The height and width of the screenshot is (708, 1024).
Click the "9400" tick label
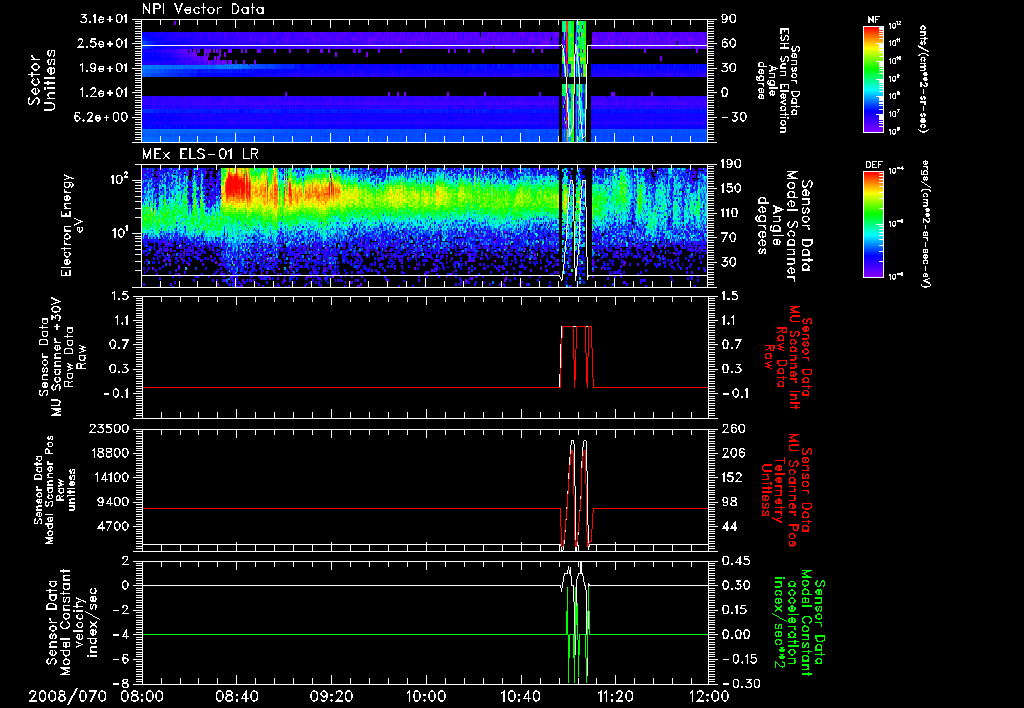point(115,502)
